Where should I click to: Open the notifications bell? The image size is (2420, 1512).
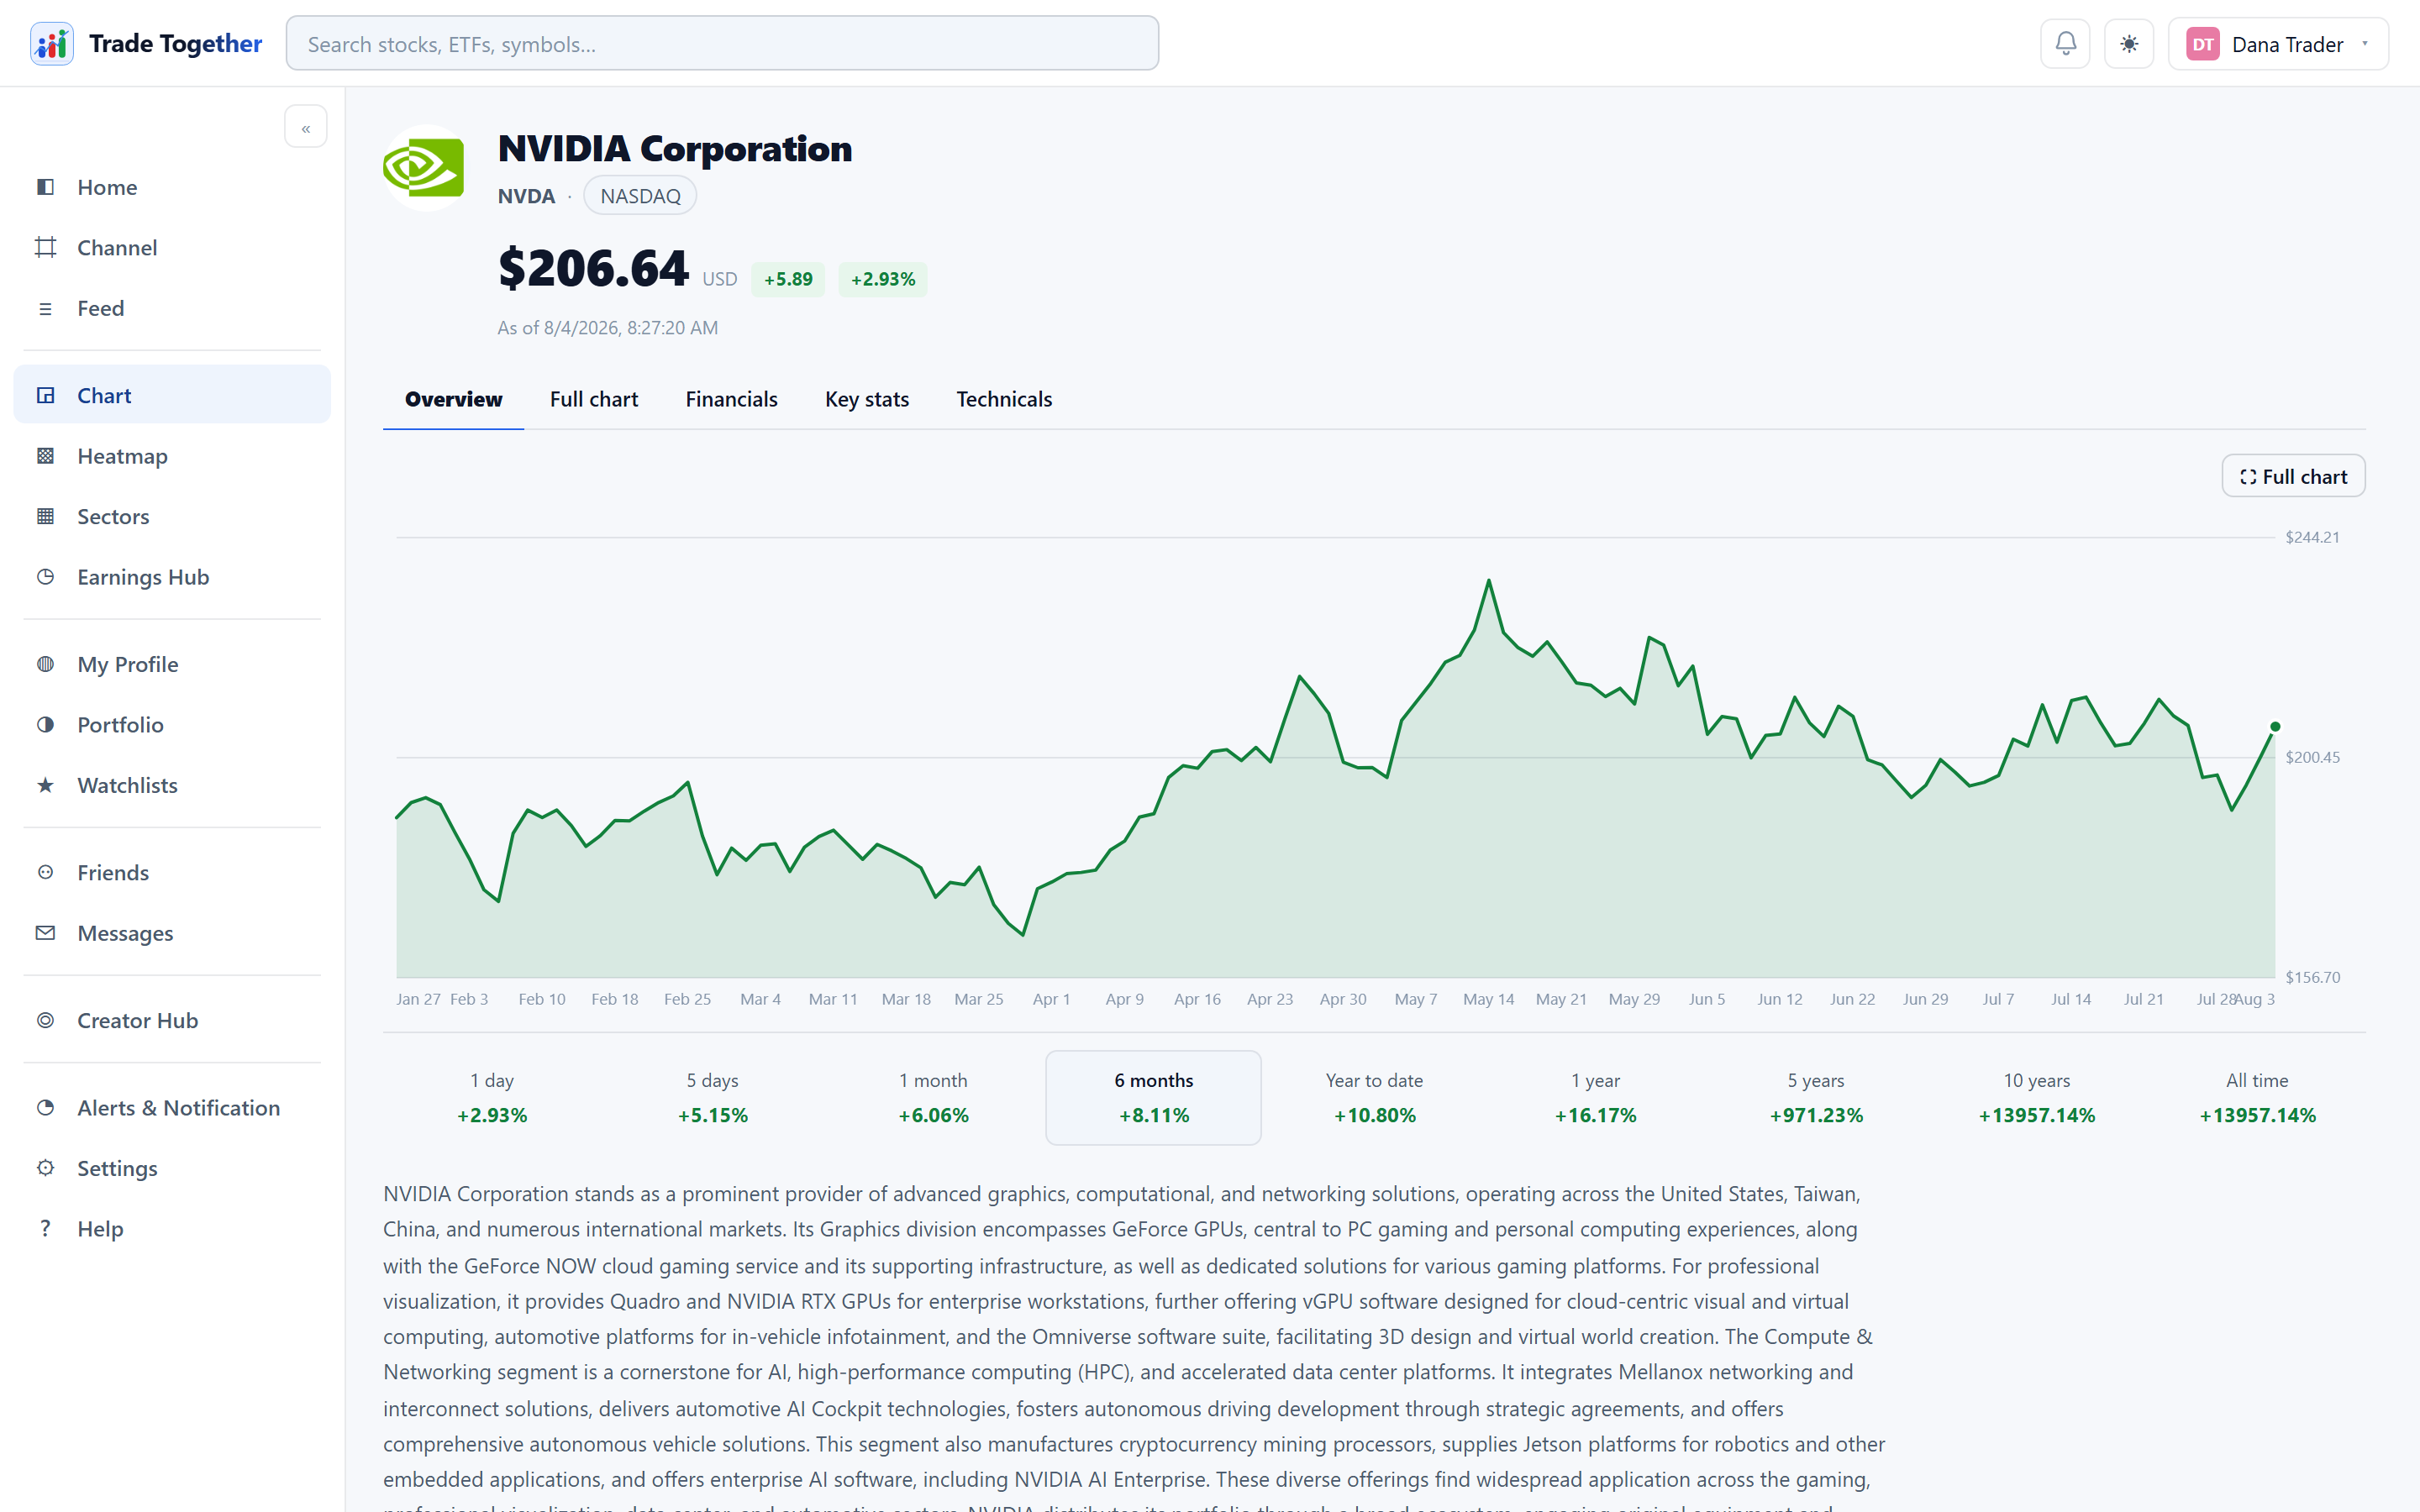[2065, 44]
